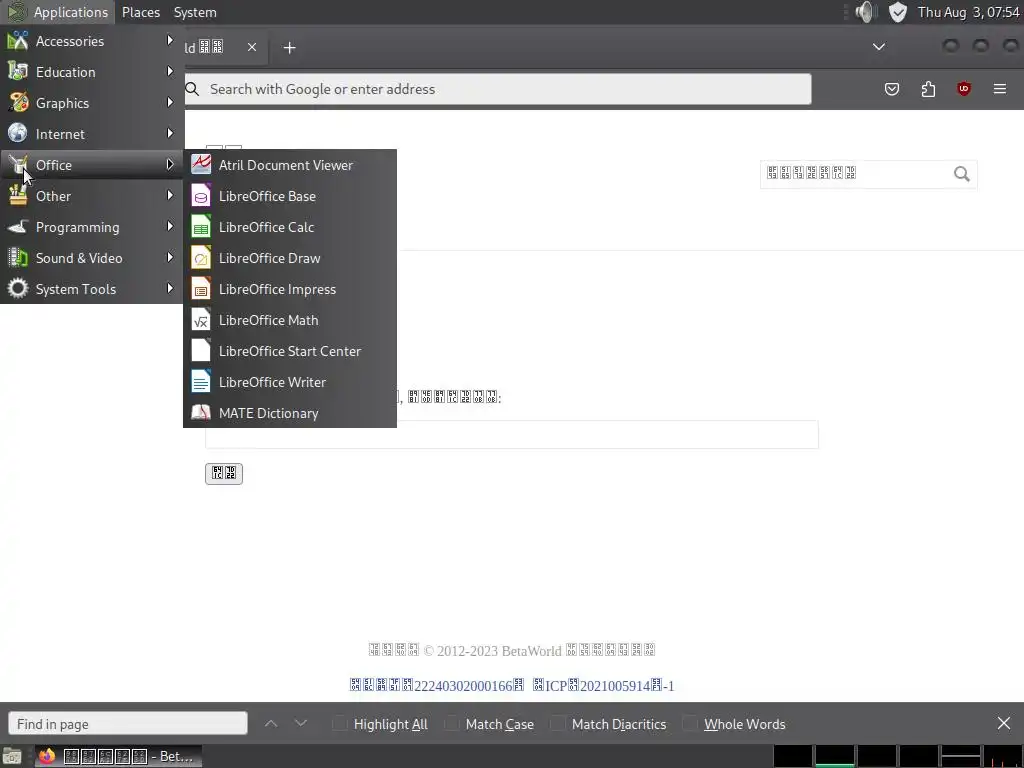Expand the Other submenu arrow
Image resolution: width=1024 pixels, height=768 pixels.
[170, 195]
